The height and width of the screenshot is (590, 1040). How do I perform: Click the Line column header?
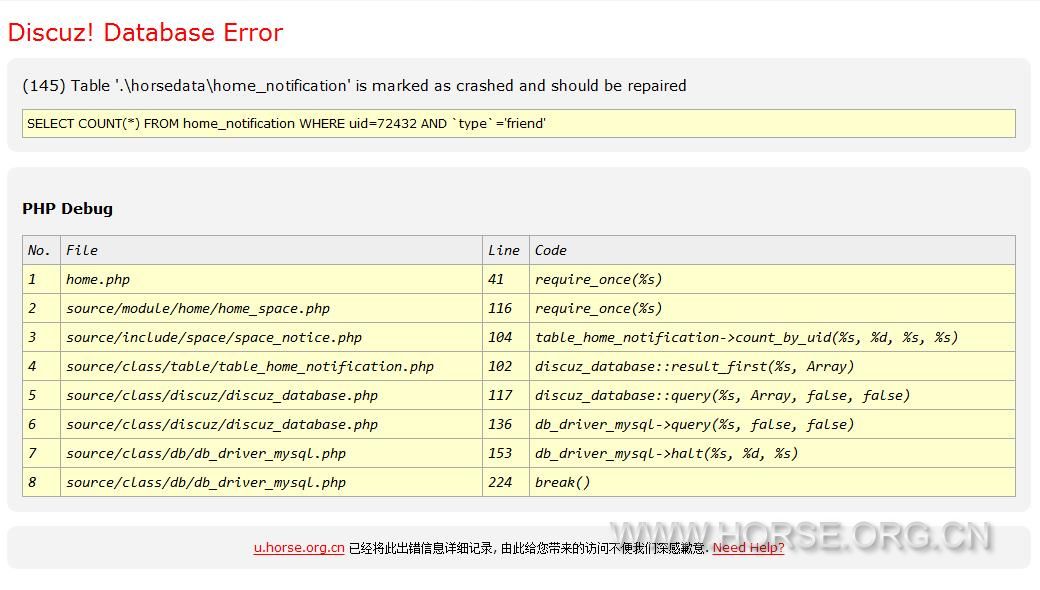506,250
